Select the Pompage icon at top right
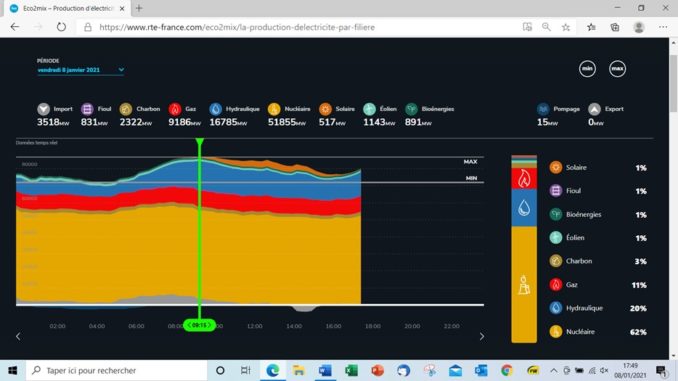Image resolution: width=678 pixels, height=381 pixels. 543,109
